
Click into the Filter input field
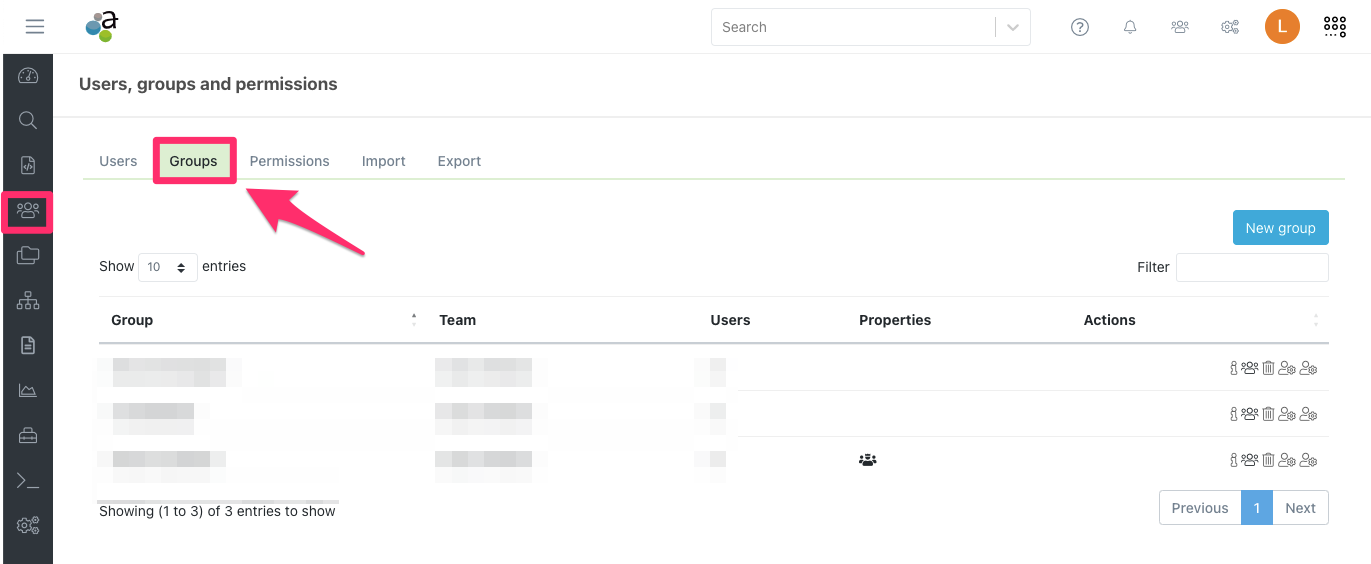point(1252,267)
